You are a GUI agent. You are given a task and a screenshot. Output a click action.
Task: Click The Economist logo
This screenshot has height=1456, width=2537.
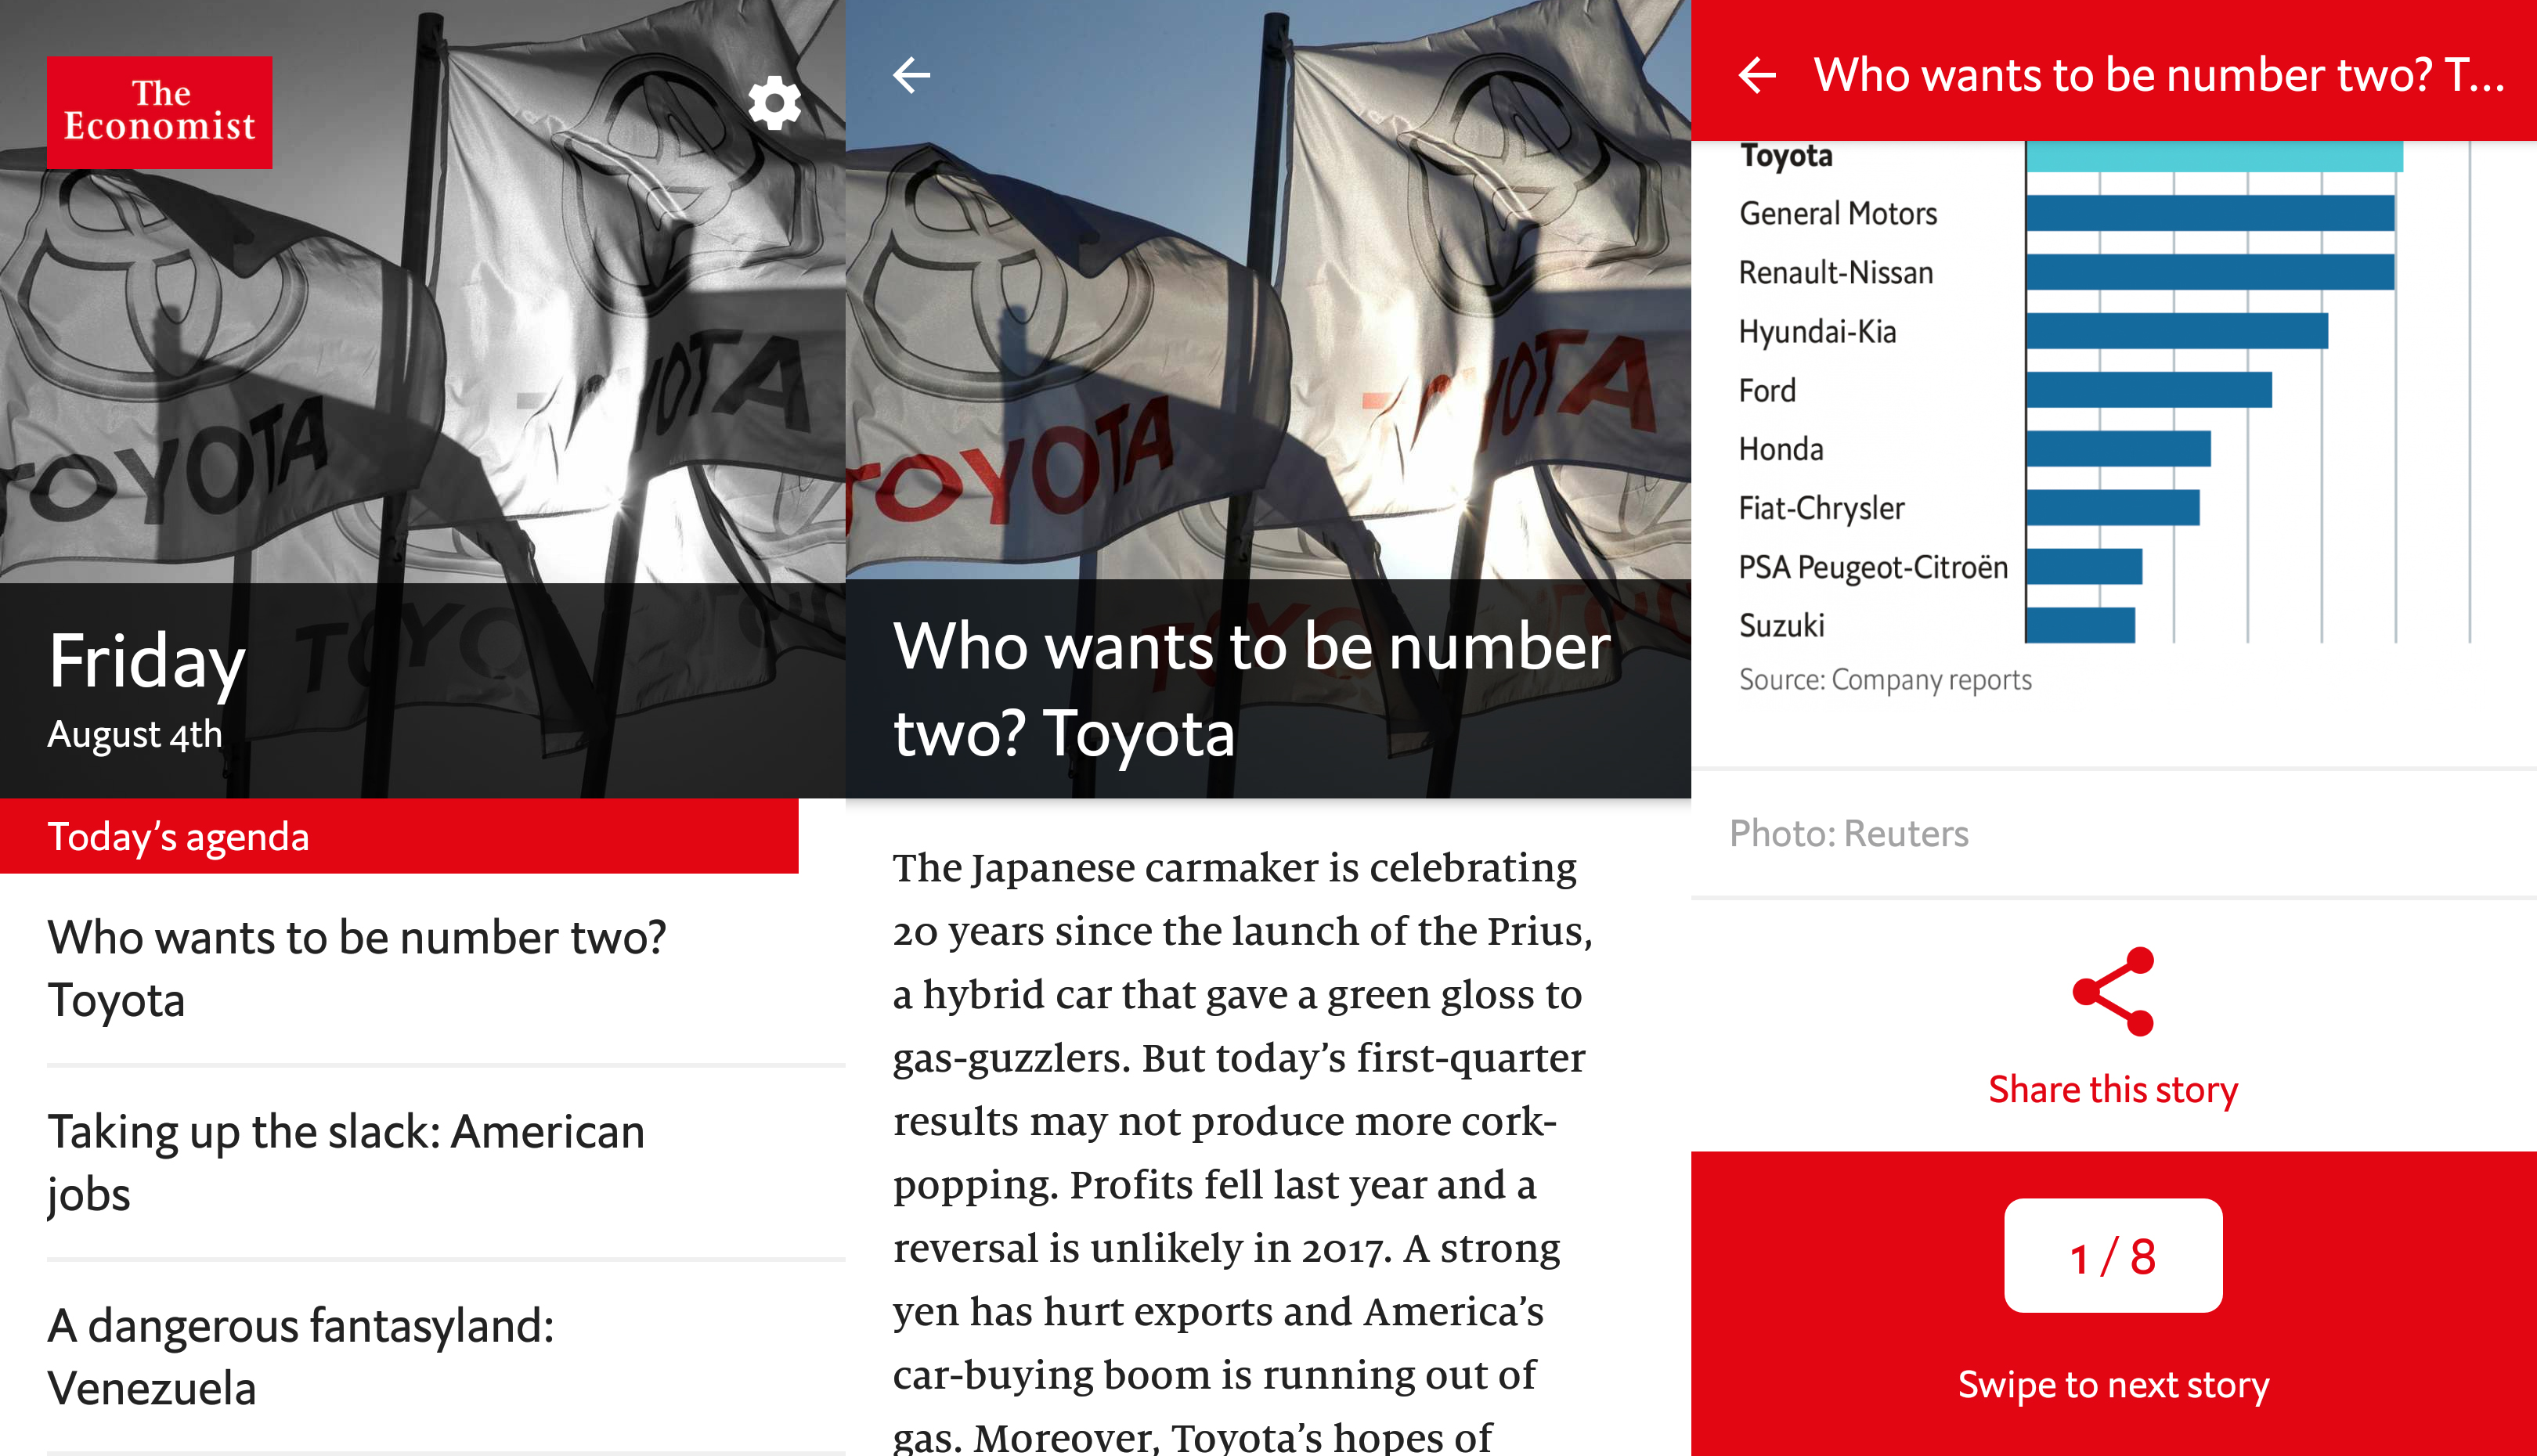point(160,112)
